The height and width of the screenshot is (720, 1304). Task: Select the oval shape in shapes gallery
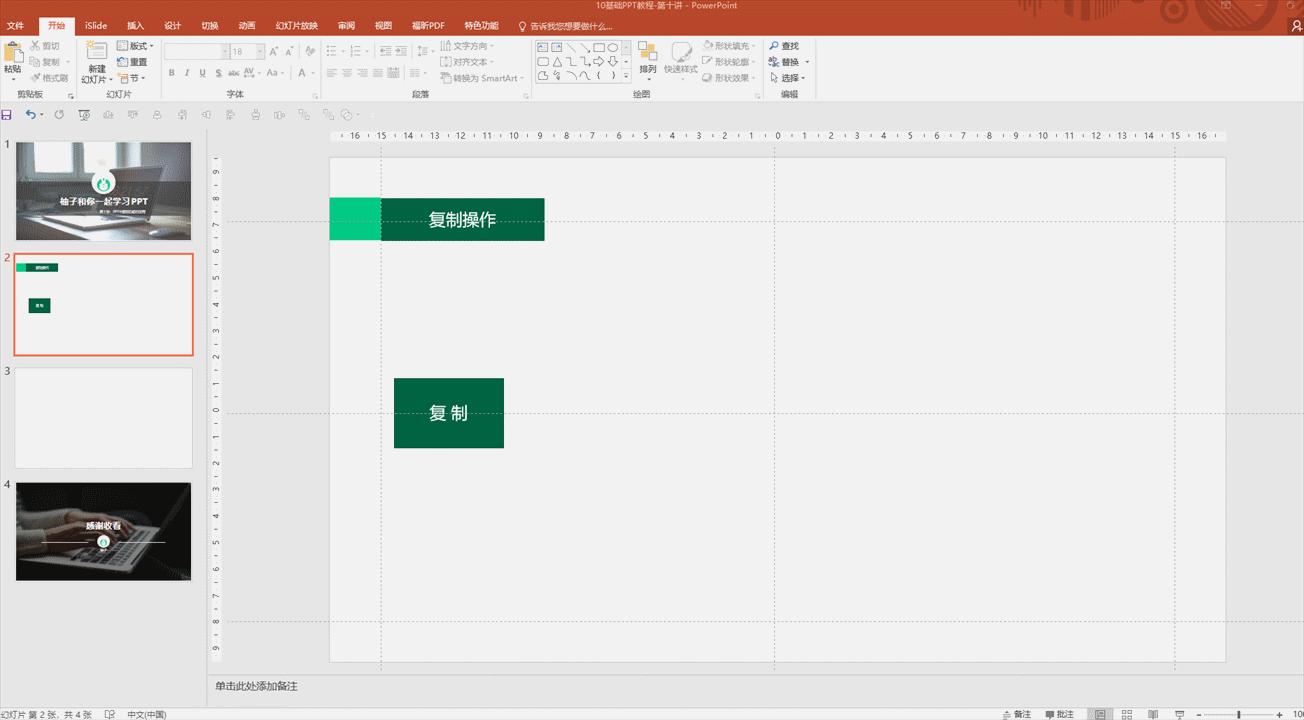coord(613,47)
